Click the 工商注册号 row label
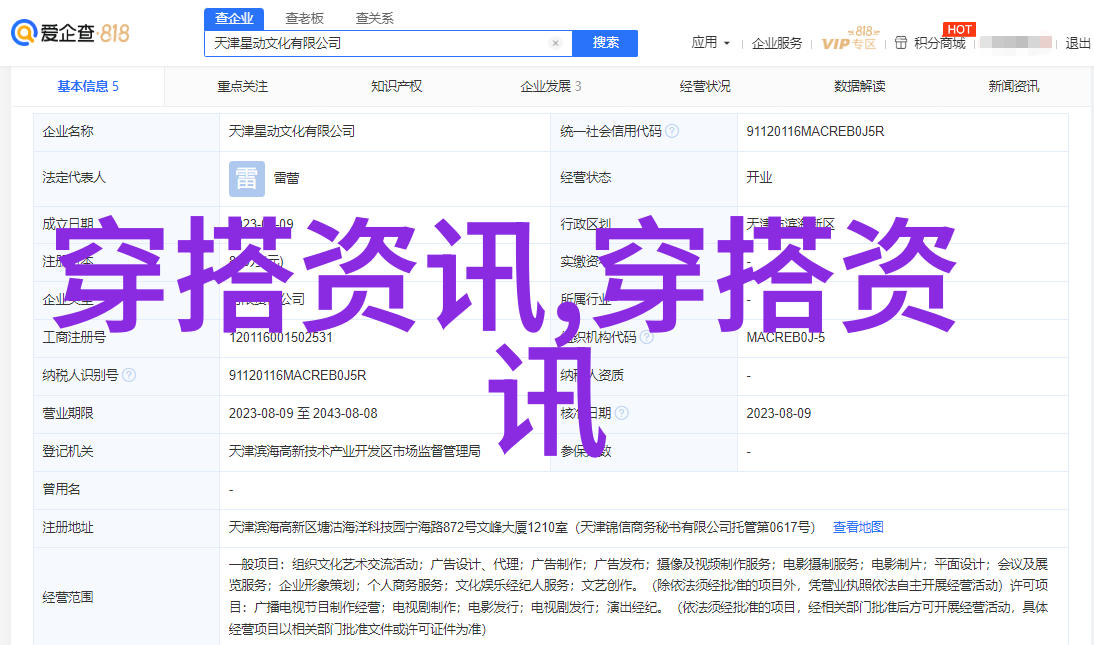 [x=74, y=337]
